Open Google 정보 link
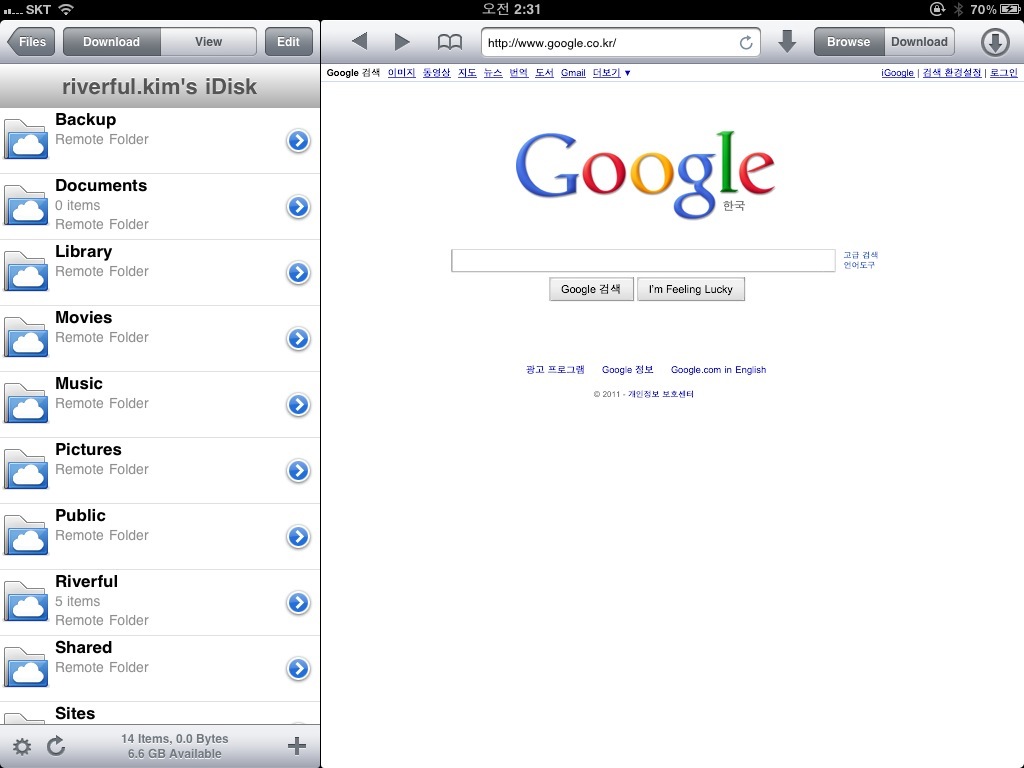1024x768 pixels. 628,370
